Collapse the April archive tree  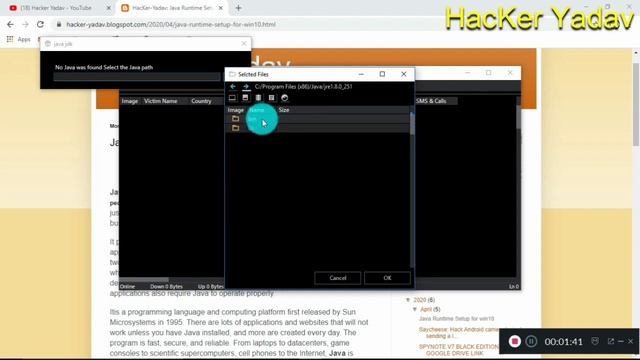click(x=415, y=309)
